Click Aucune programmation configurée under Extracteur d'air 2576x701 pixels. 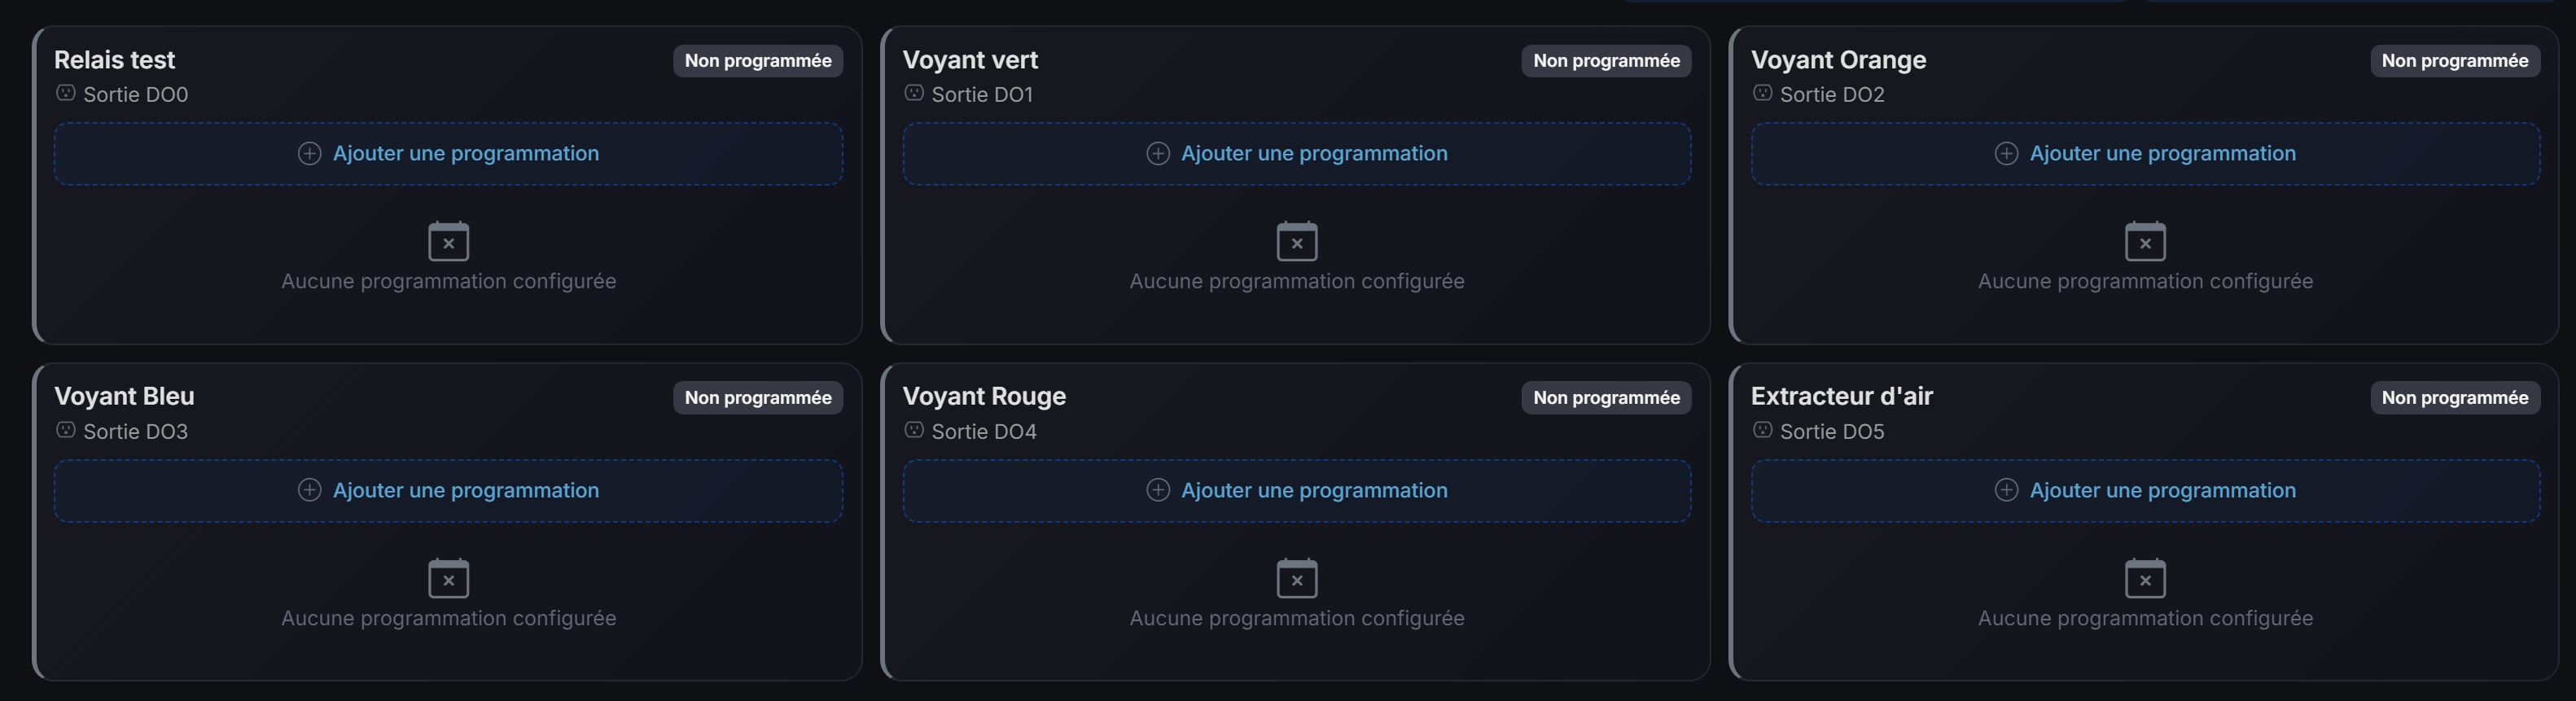[2145, 618]
